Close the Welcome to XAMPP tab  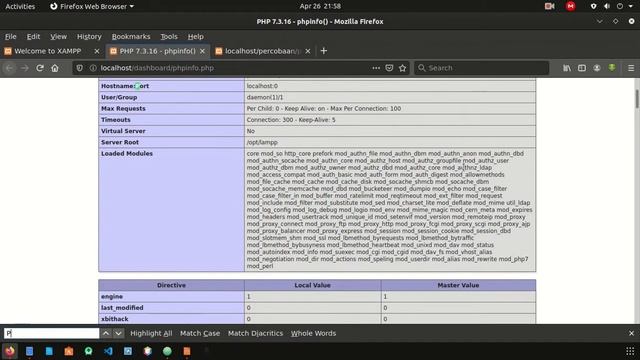(97, 51)
